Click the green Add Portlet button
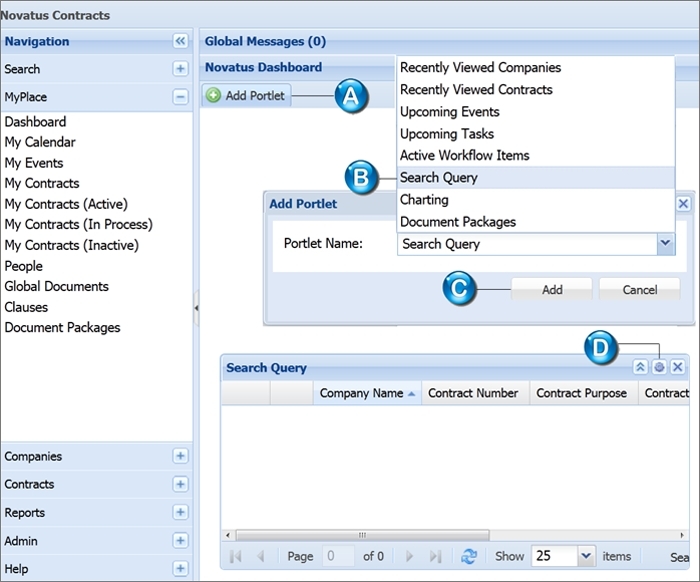The image size is (700, 582). (x=246, y=95)
